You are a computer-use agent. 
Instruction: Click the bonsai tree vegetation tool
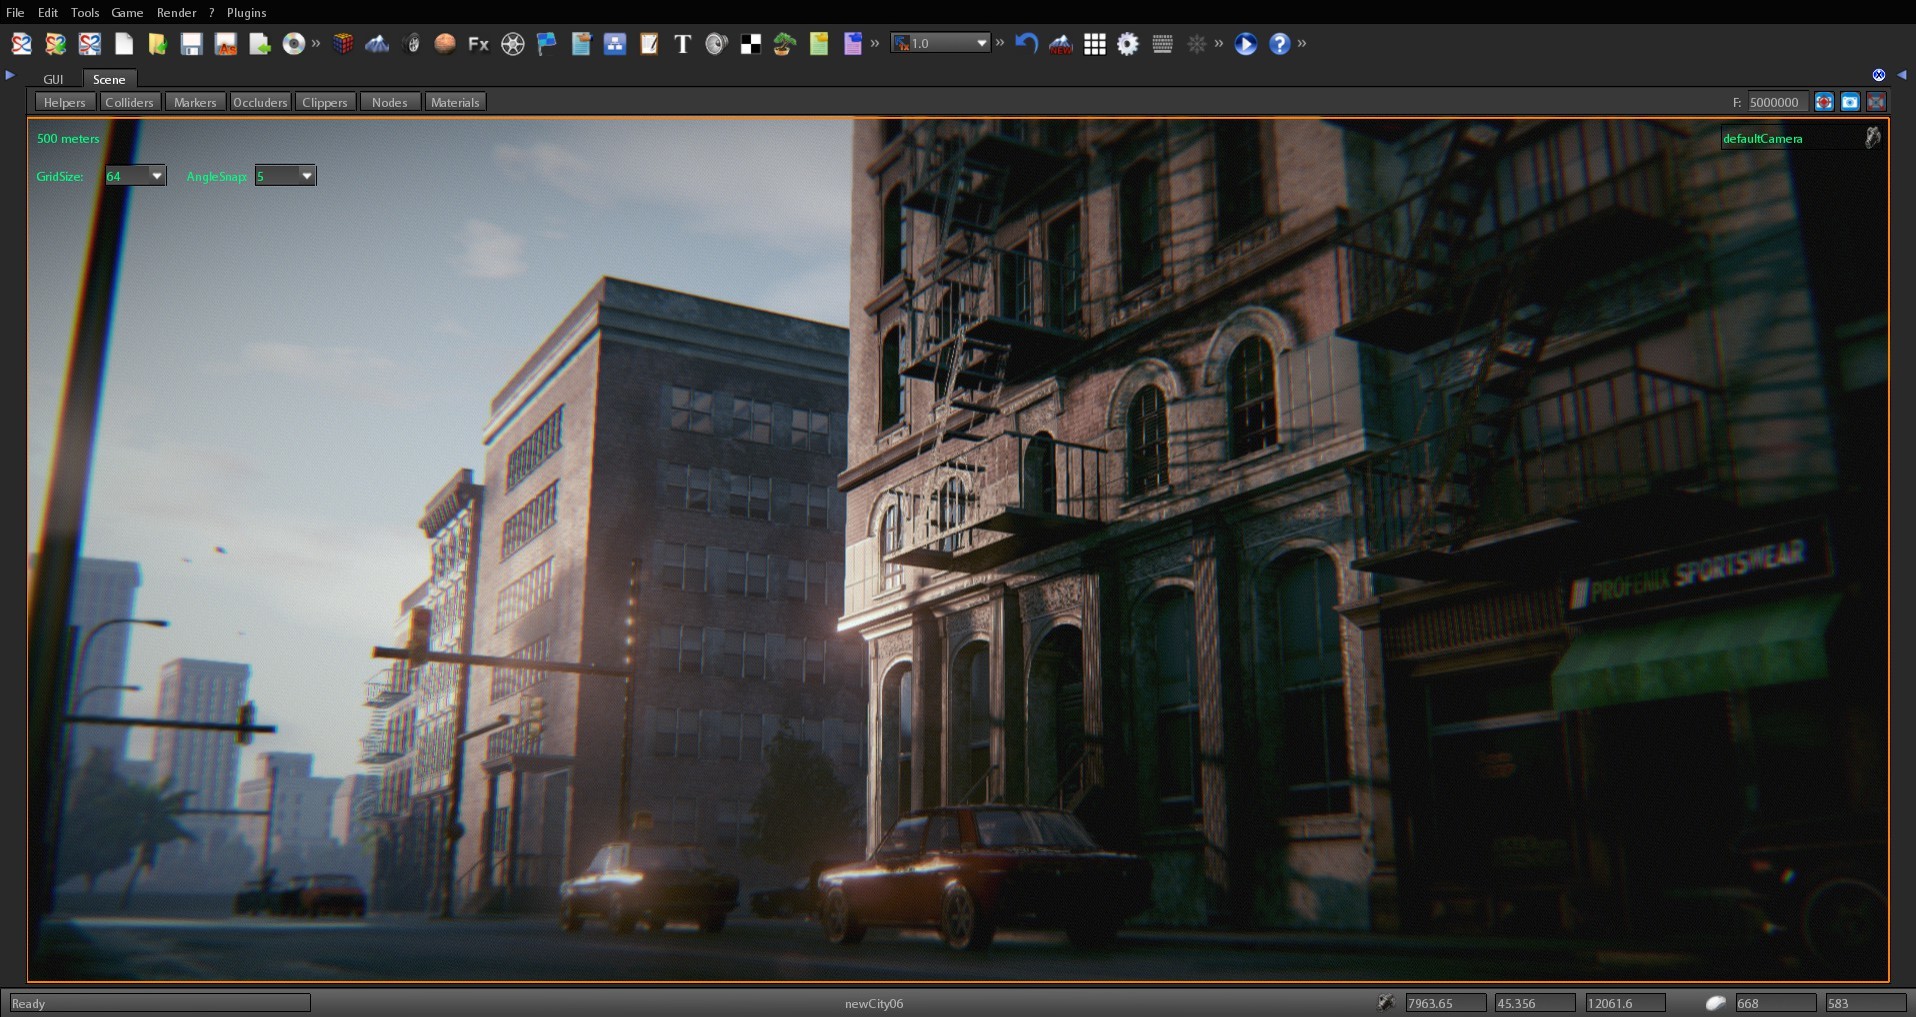point(783,44)
